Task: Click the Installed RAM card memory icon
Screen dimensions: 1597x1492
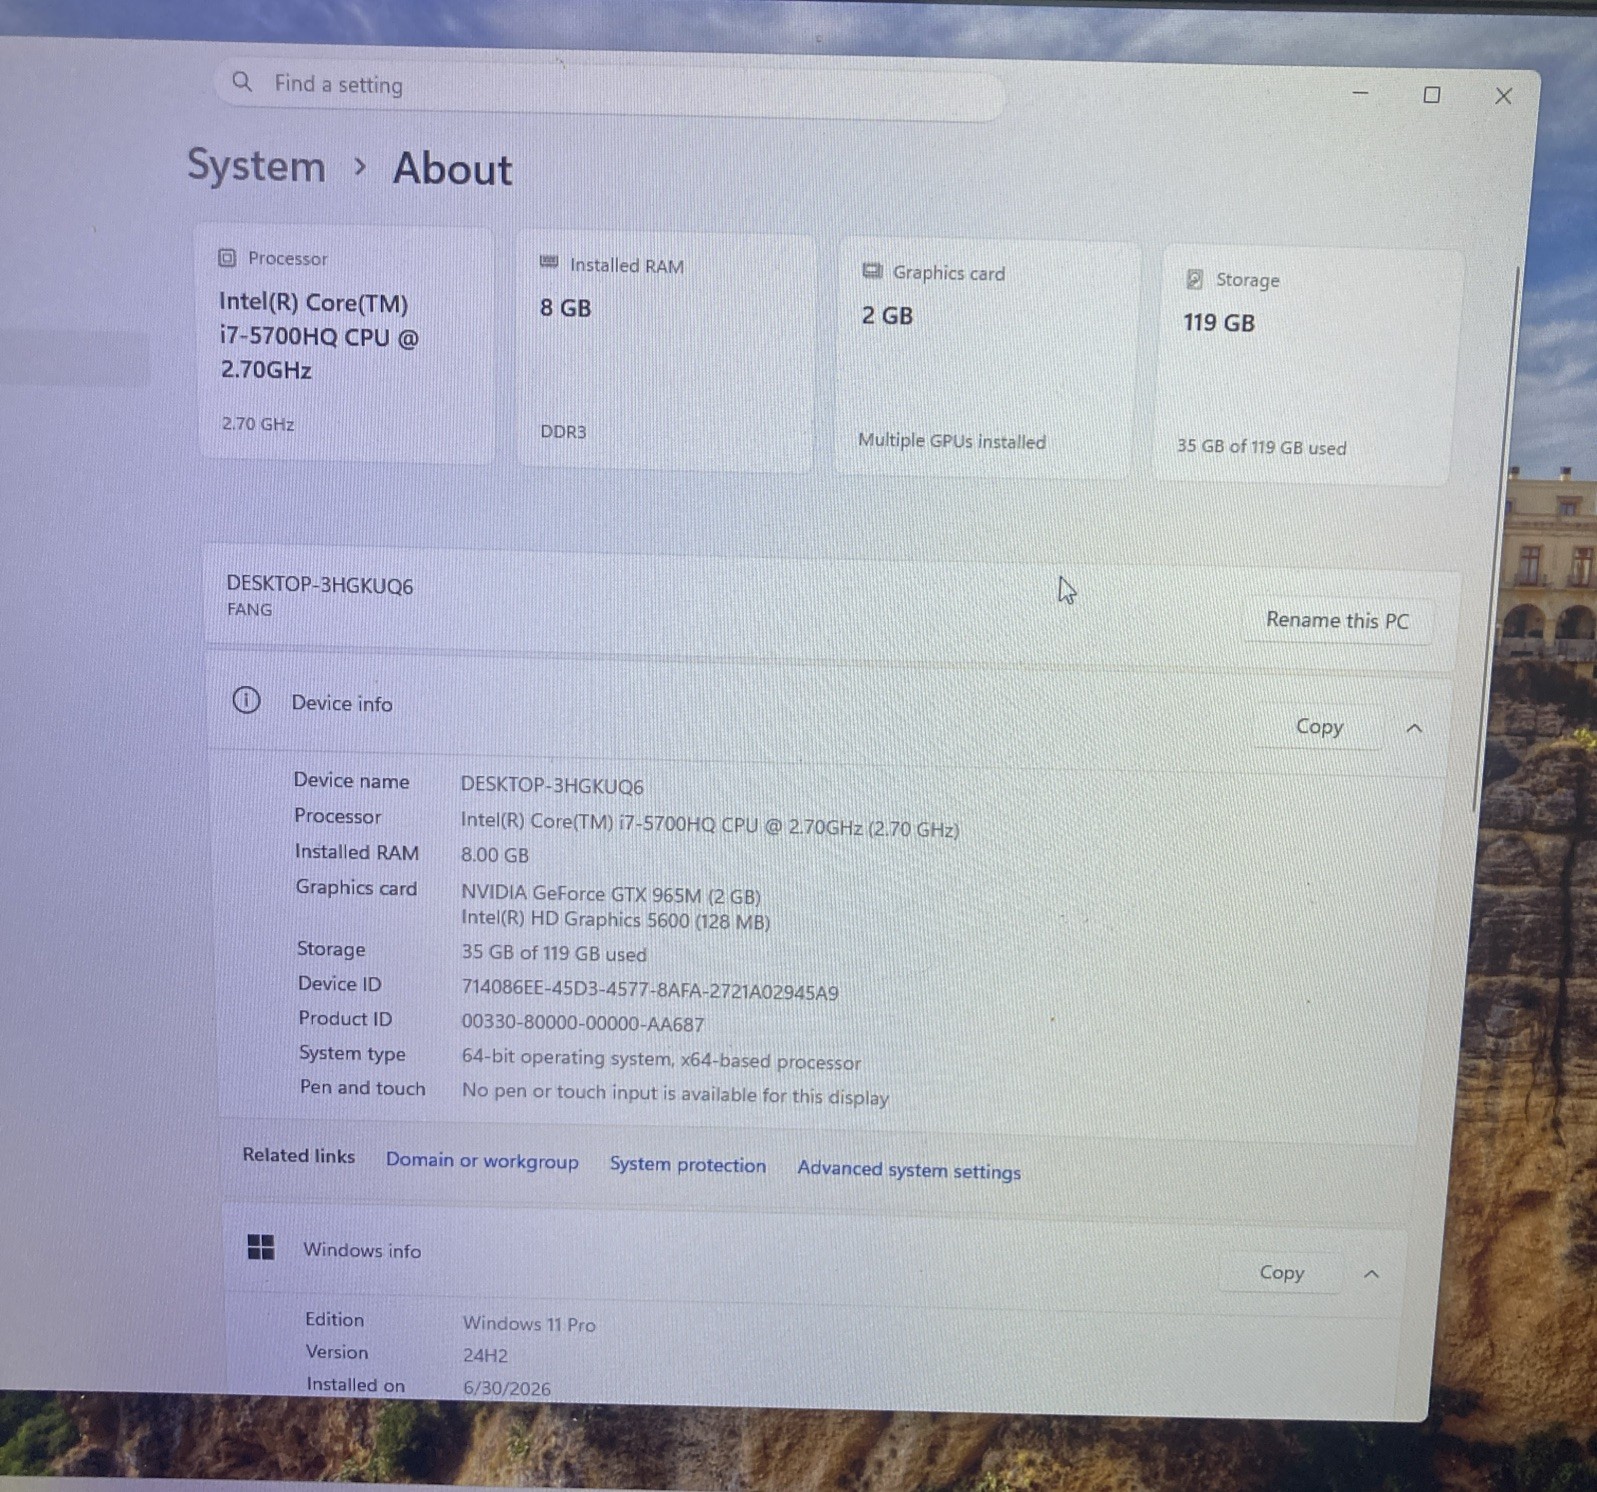Action: (x=549, y=263)
